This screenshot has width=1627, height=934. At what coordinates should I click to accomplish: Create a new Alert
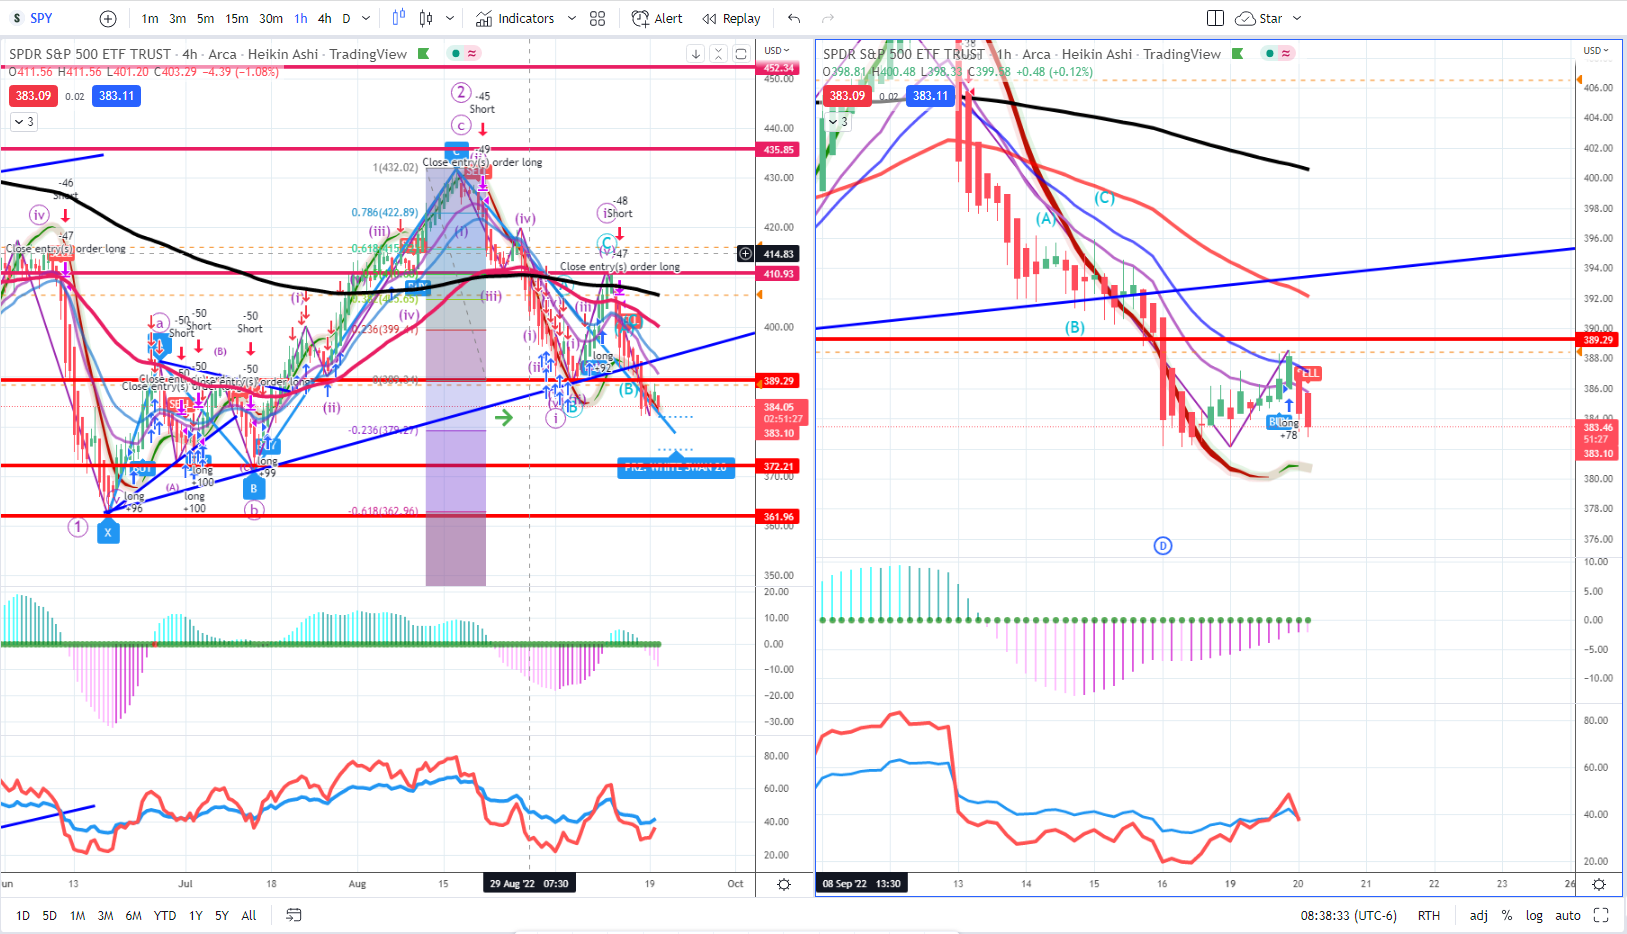click(x=657, y=18)
